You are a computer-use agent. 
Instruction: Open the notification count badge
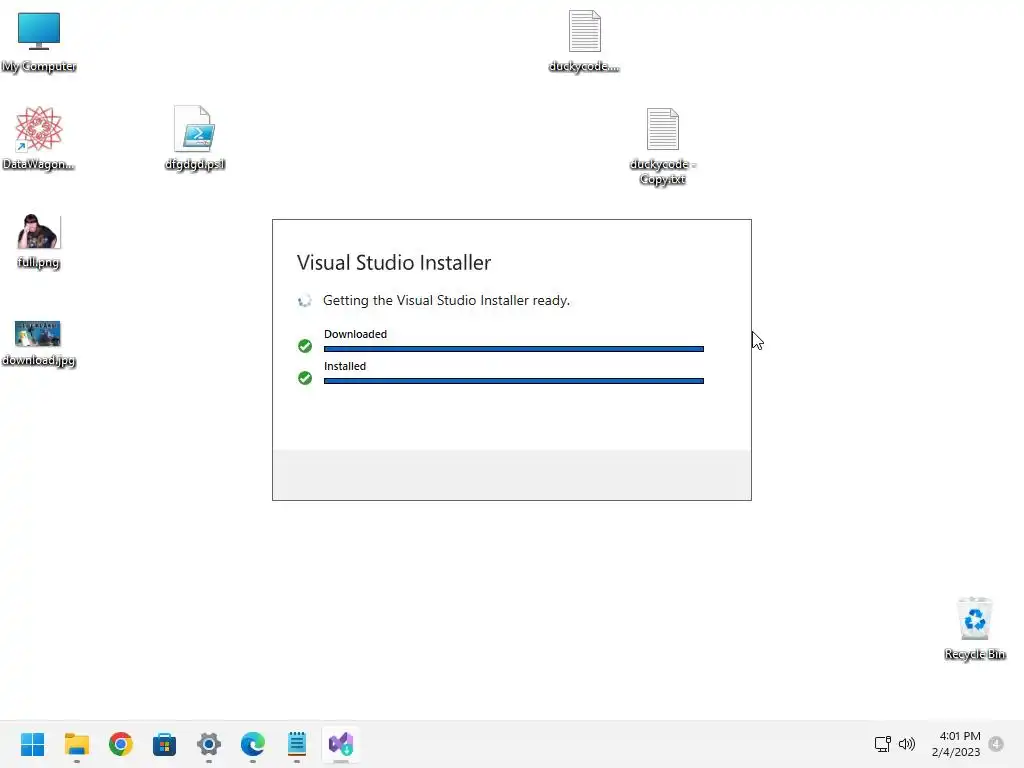997,744
